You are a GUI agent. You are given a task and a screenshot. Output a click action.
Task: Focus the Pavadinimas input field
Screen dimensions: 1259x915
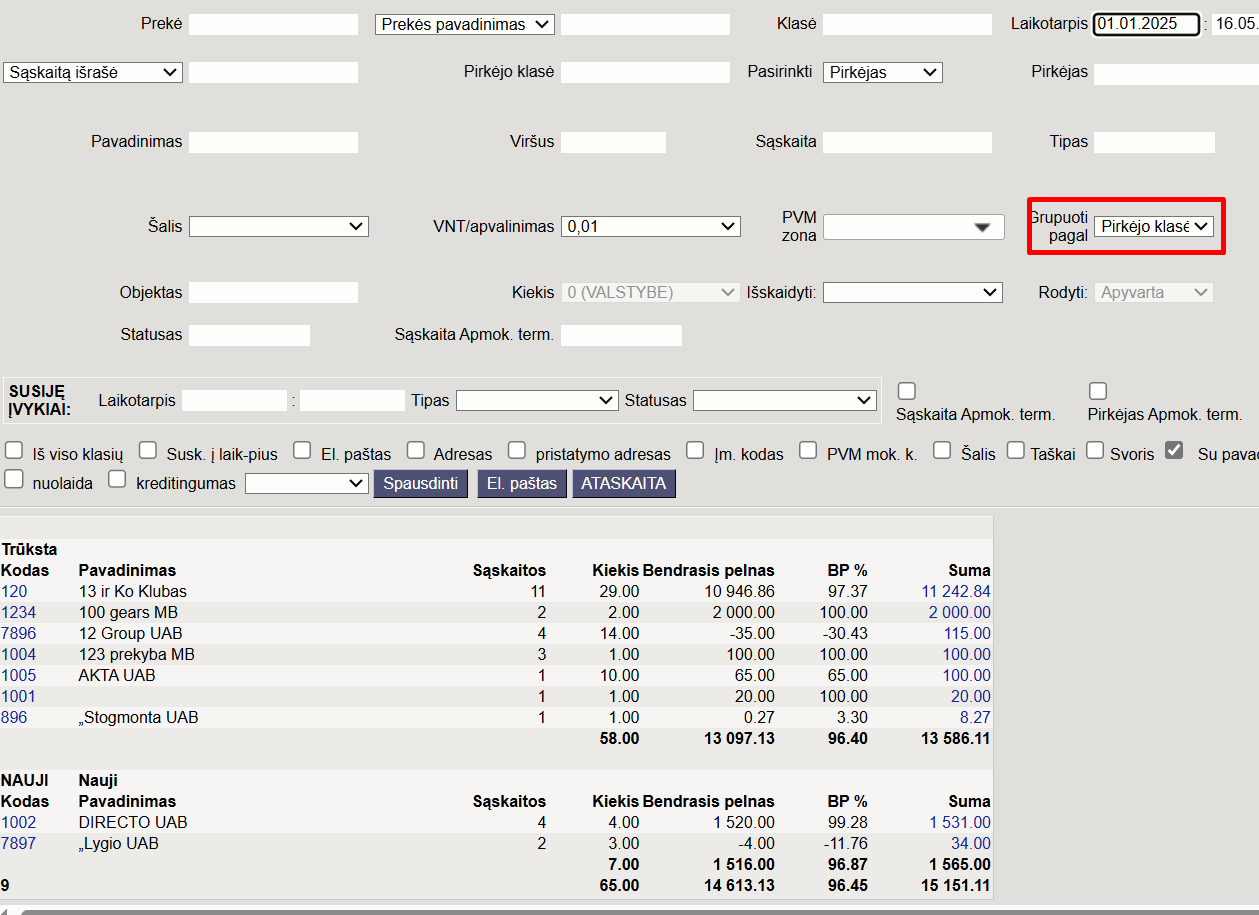click(x=273, y=141)
